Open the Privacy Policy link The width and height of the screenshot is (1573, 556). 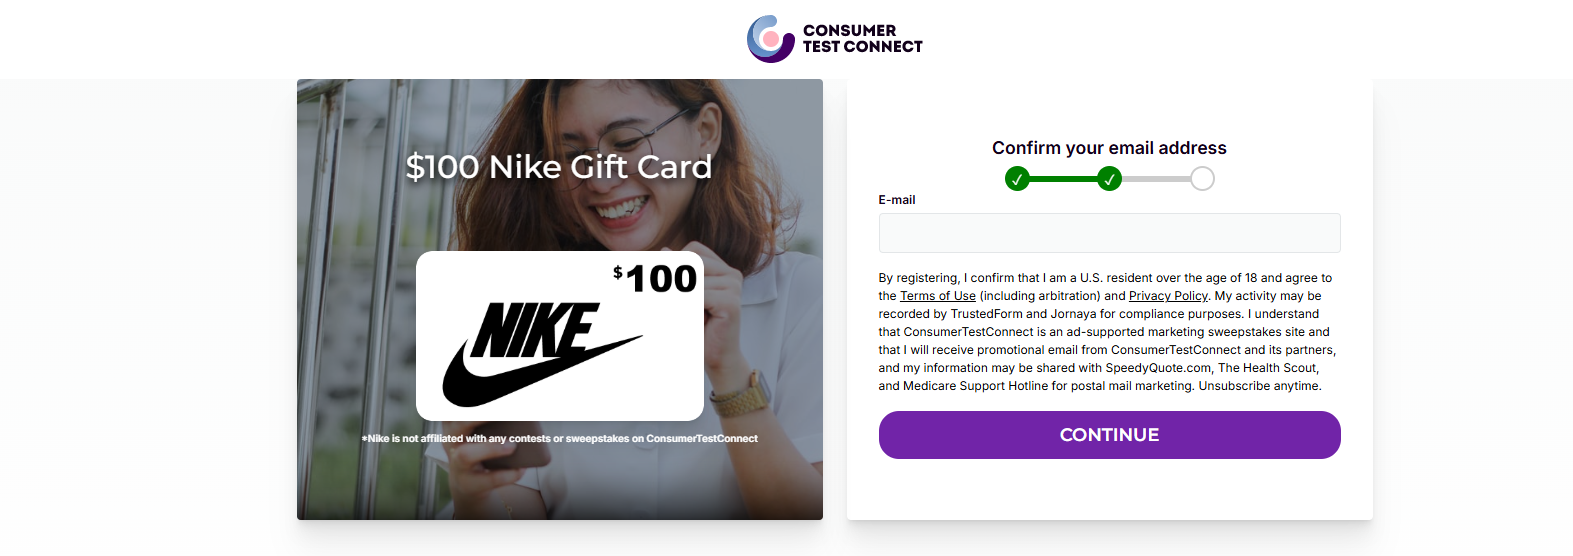1168,296
